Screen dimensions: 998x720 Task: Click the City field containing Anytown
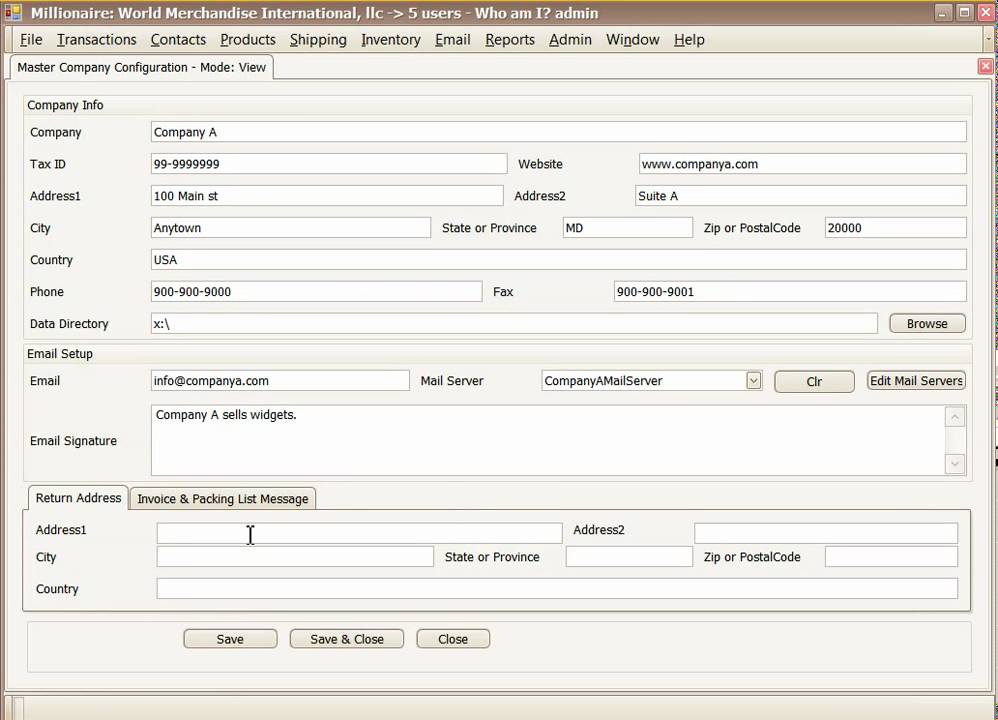click(290, 227)
